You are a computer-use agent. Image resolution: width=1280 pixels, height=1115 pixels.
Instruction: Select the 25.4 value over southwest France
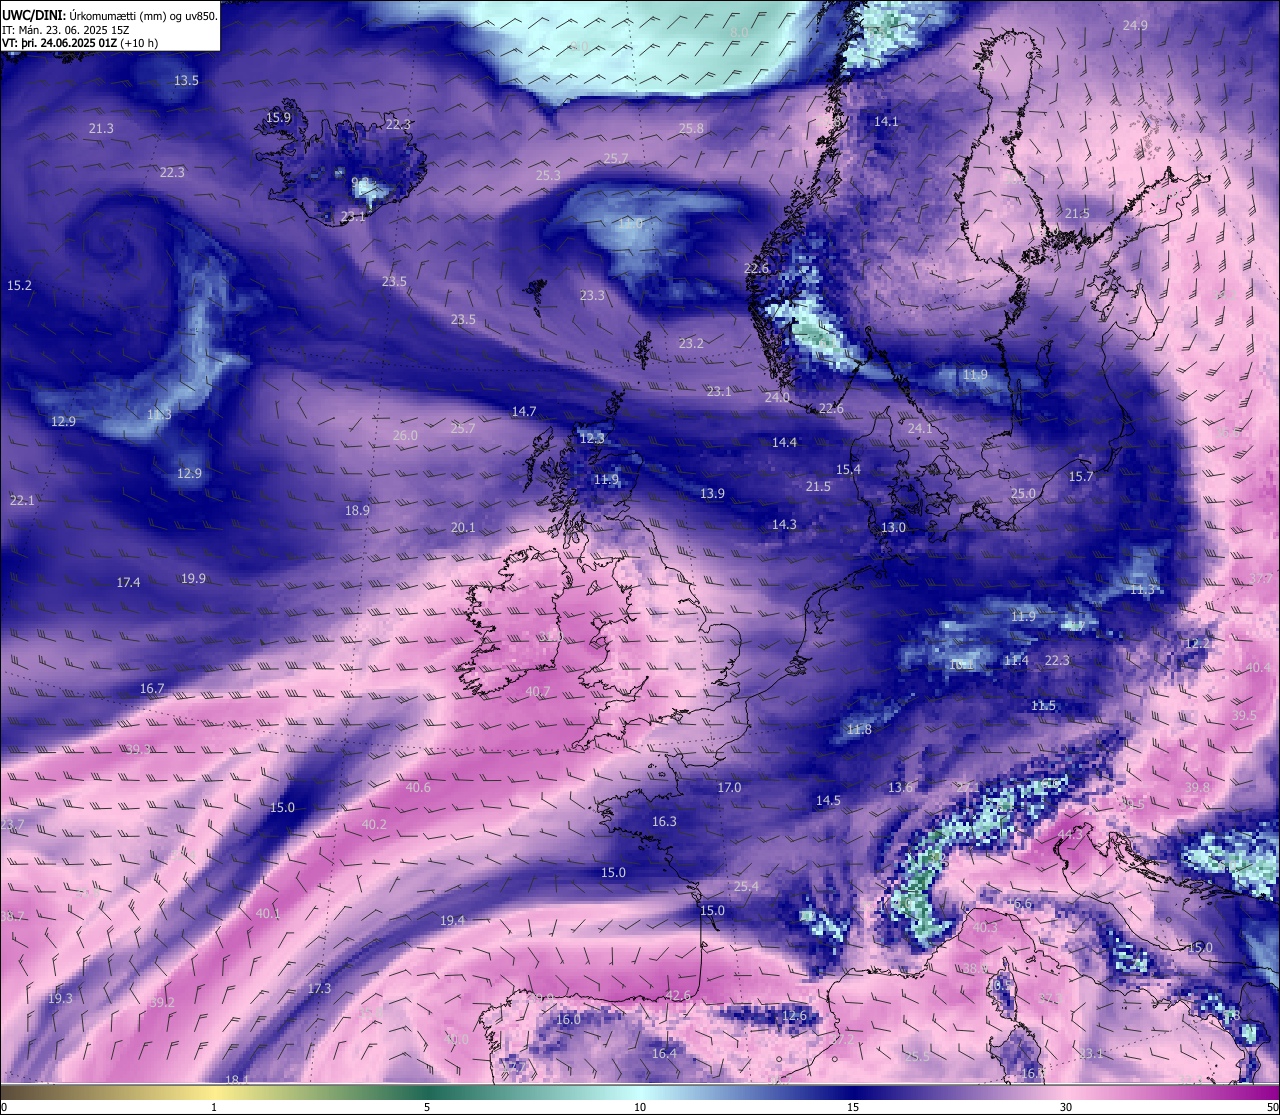(x=746, y=887)
